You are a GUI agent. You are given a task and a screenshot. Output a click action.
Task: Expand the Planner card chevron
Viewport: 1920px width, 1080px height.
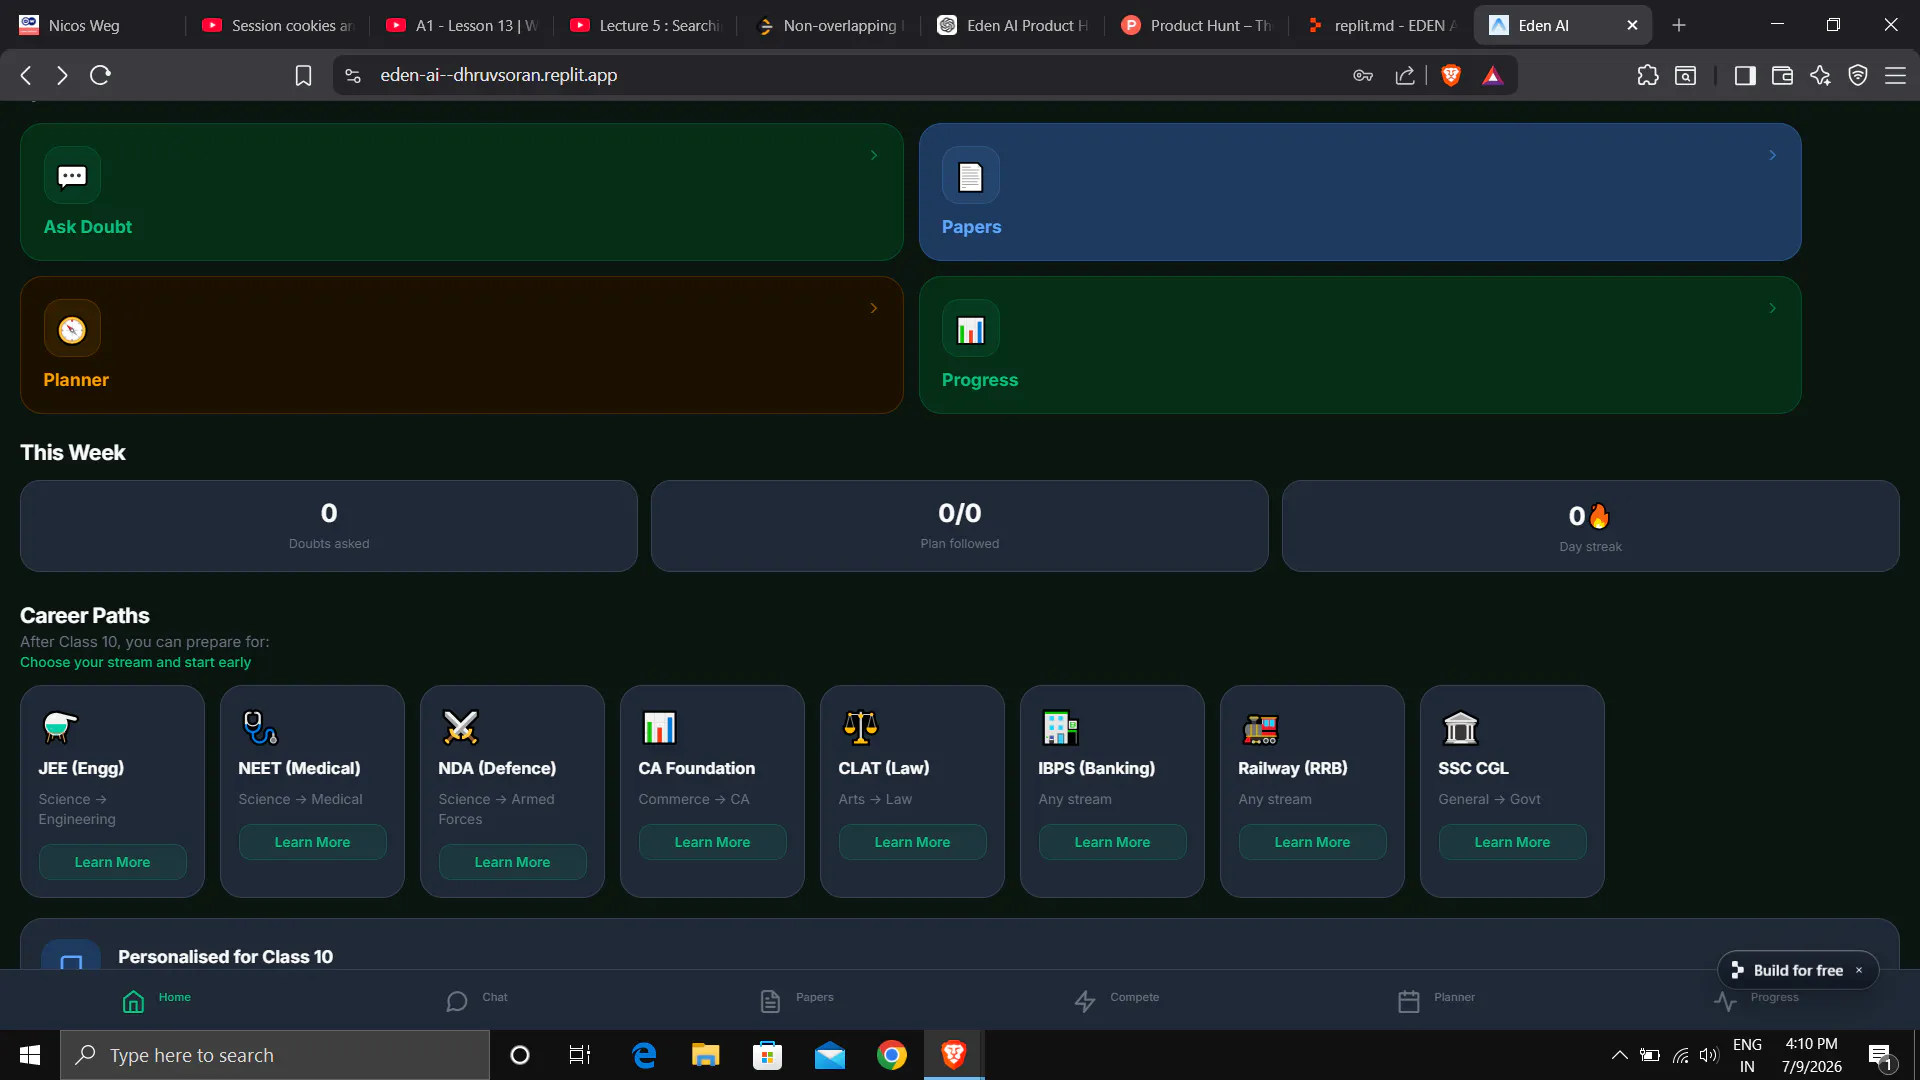pos(873,308)
